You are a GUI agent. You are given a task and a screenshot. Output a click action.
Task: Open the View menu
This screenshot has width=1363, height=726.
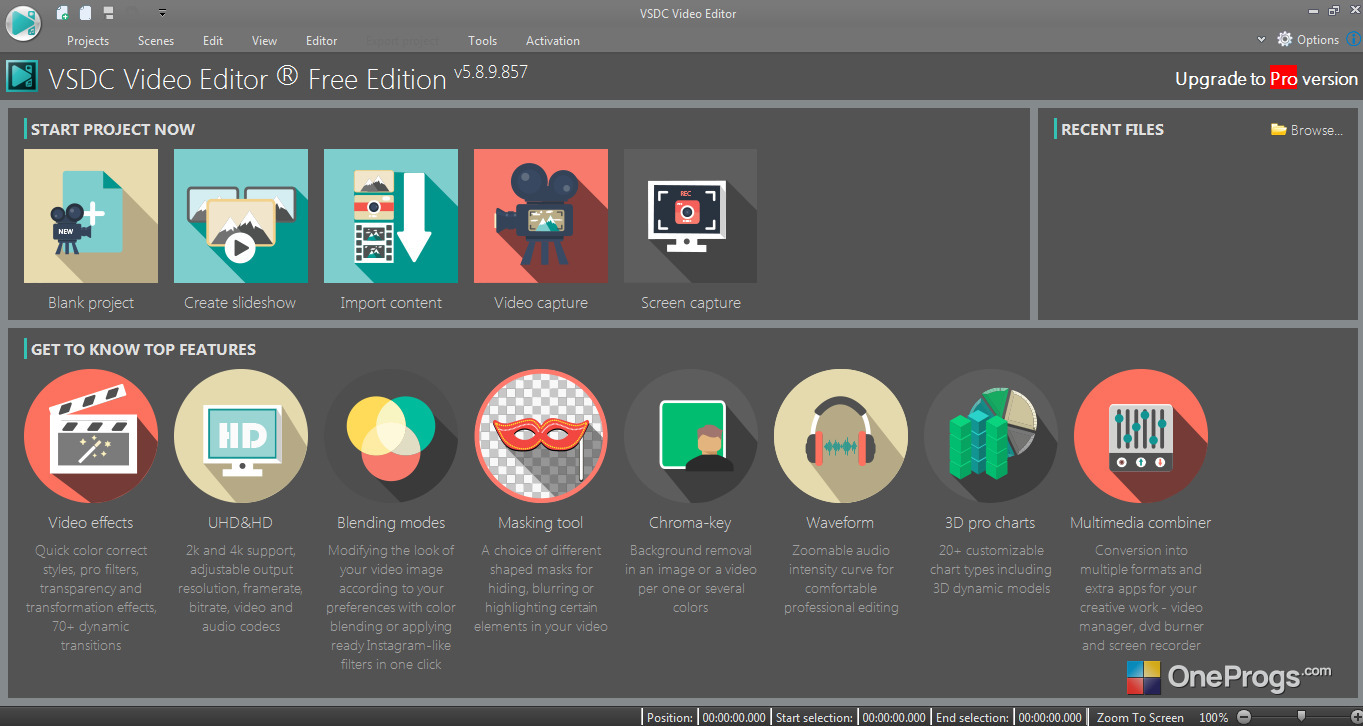point(265,41)
